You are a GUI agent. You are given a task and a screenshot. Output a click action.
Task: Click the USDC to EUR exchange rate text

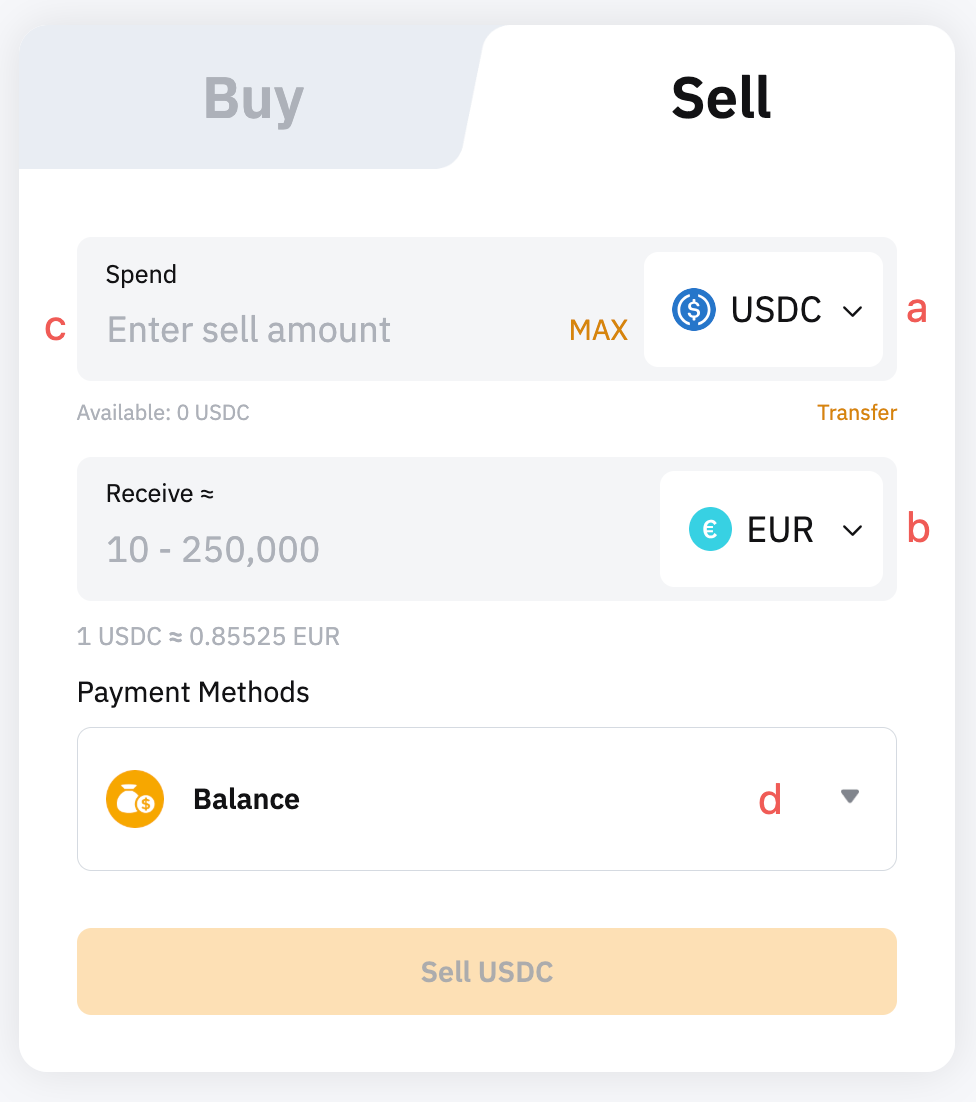208,636
